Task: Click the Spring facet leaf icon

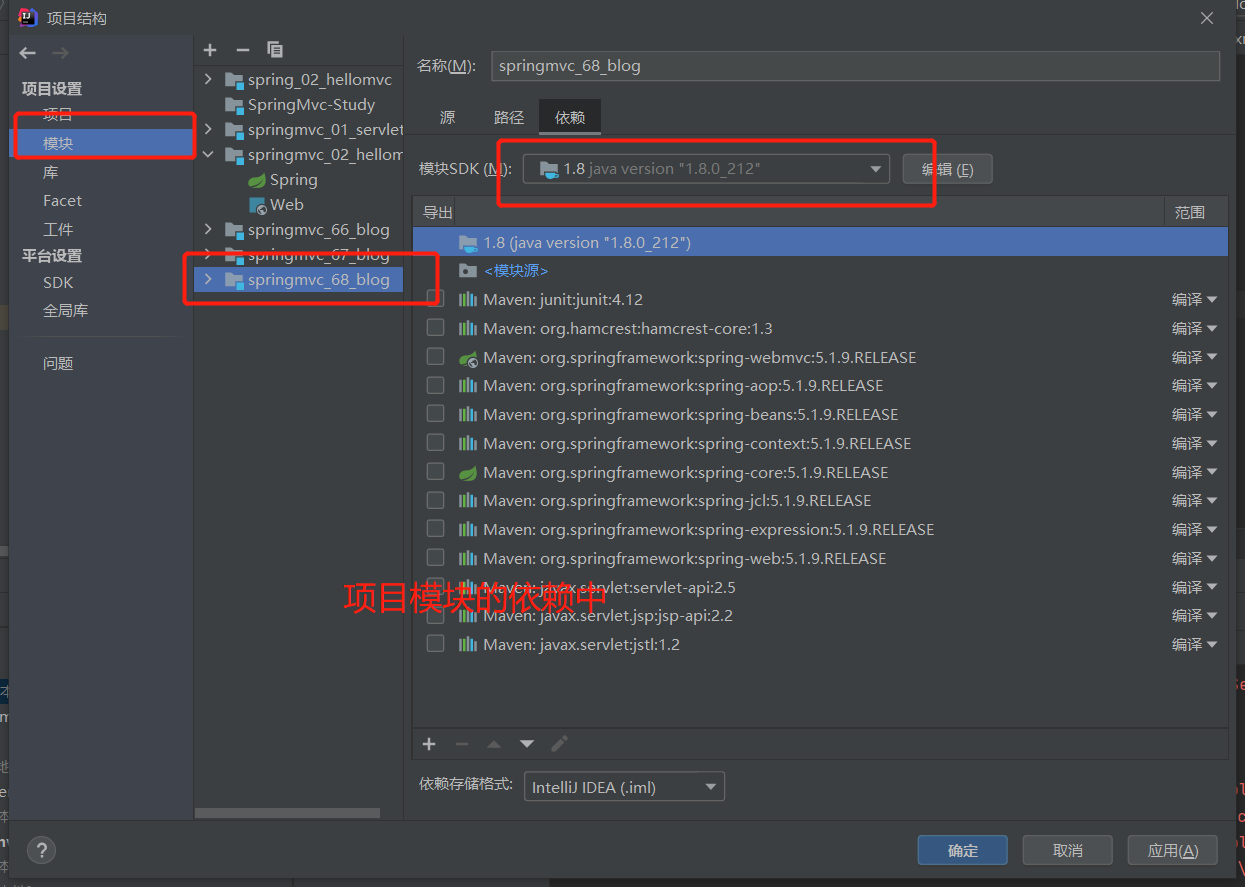Action: (x=257, y=180)
